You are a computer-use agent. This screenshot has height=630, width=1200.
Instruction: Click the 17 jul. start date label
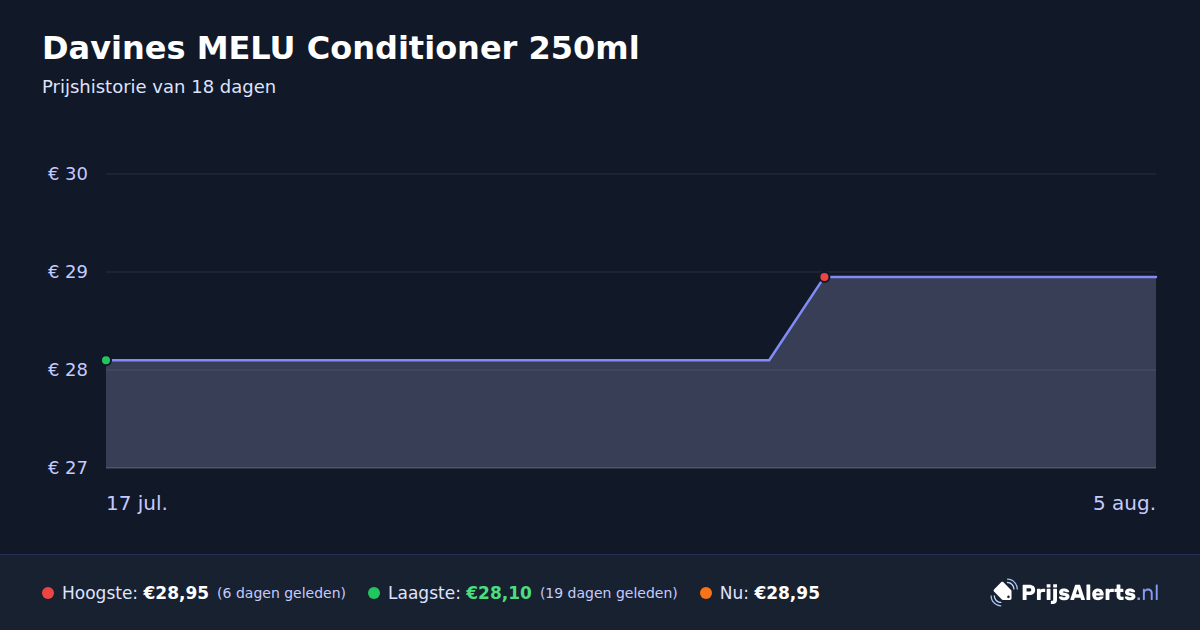[137, 503]
